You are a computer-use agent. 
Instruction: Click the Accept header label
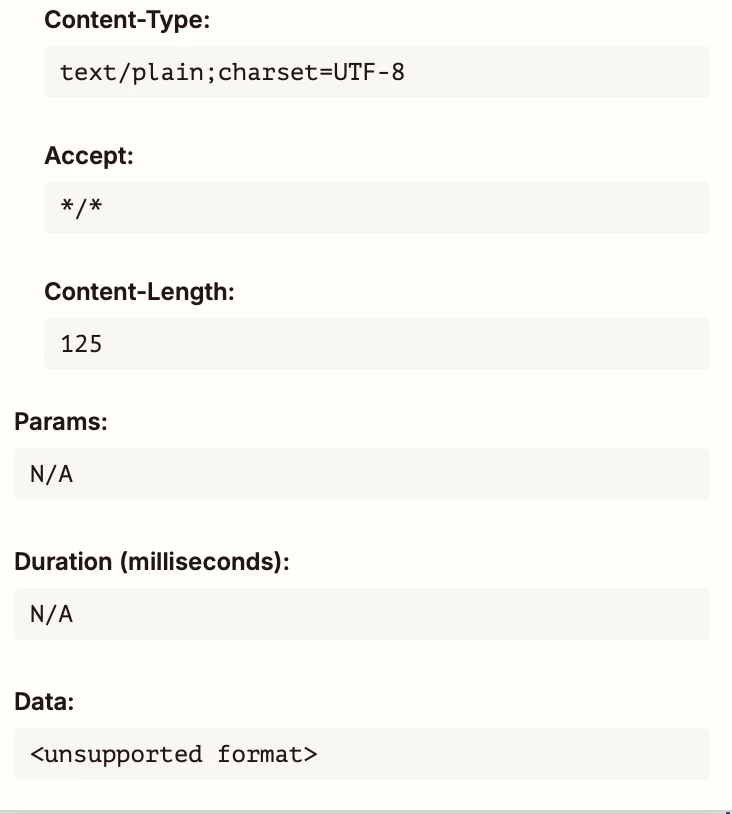coord(89,156)
